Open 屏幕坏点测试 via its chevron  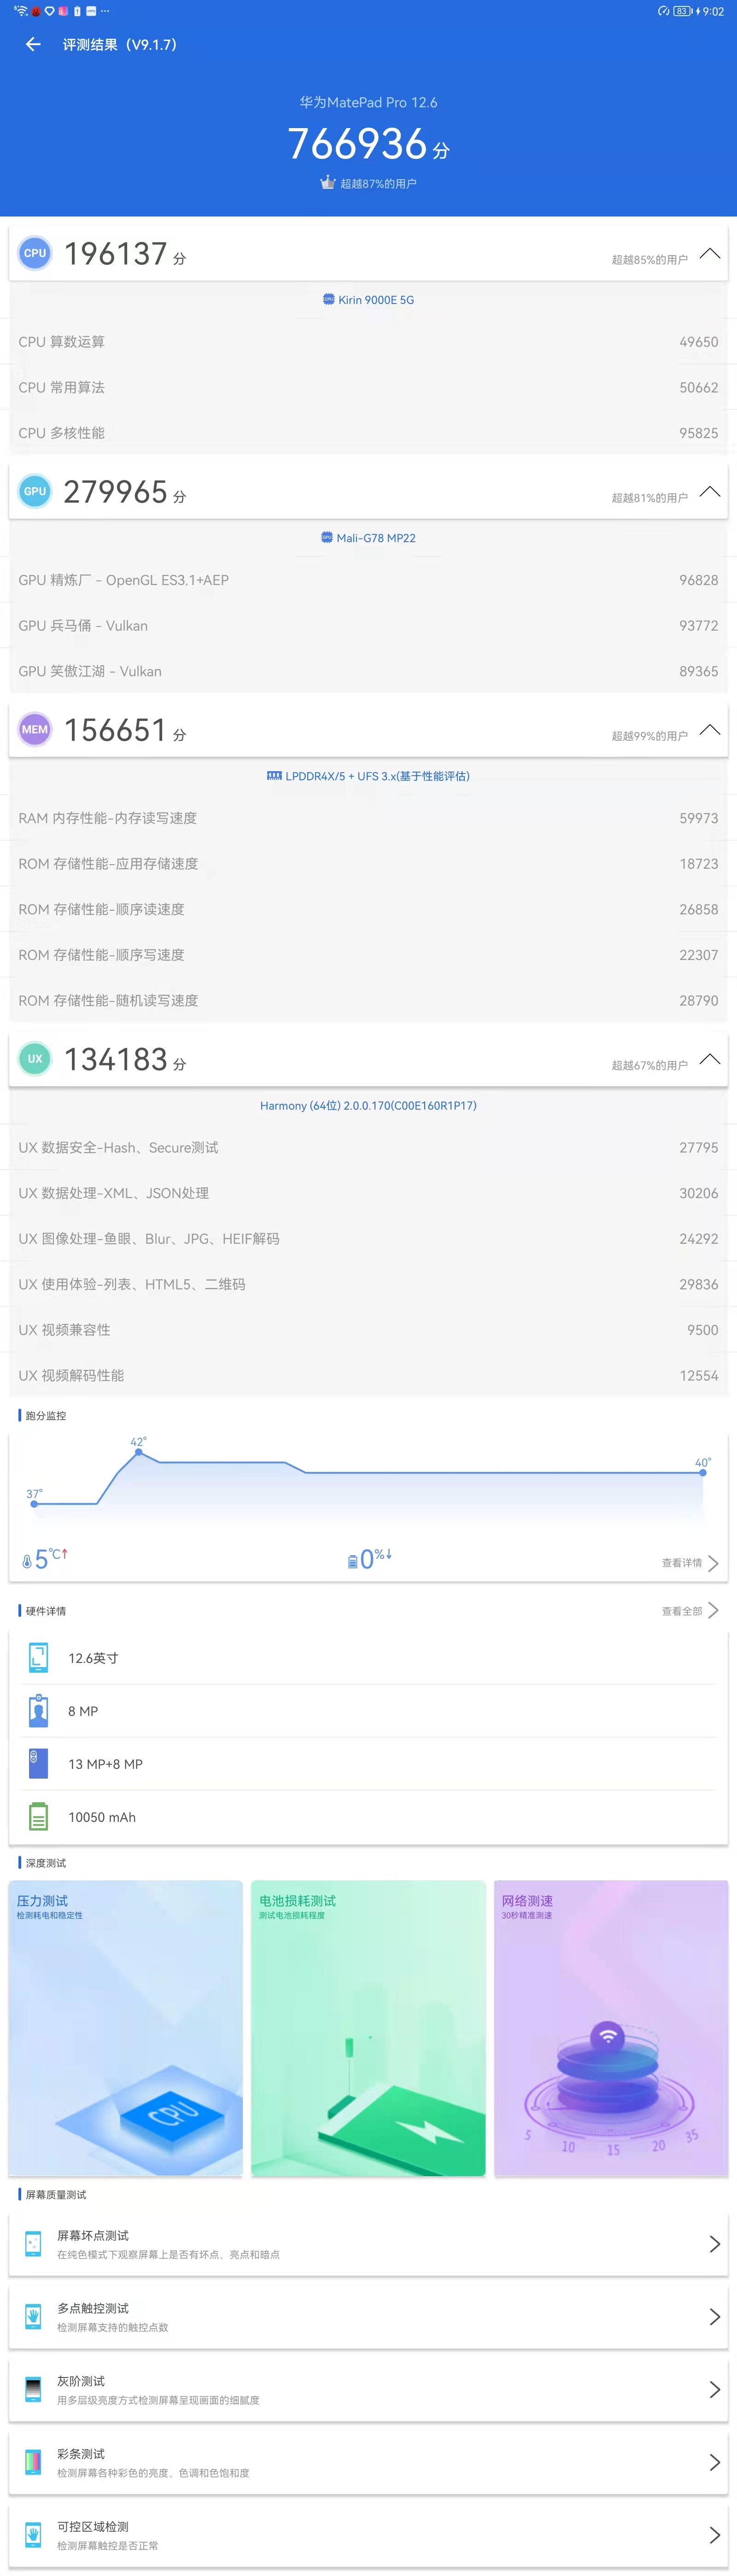point(714,2243)
